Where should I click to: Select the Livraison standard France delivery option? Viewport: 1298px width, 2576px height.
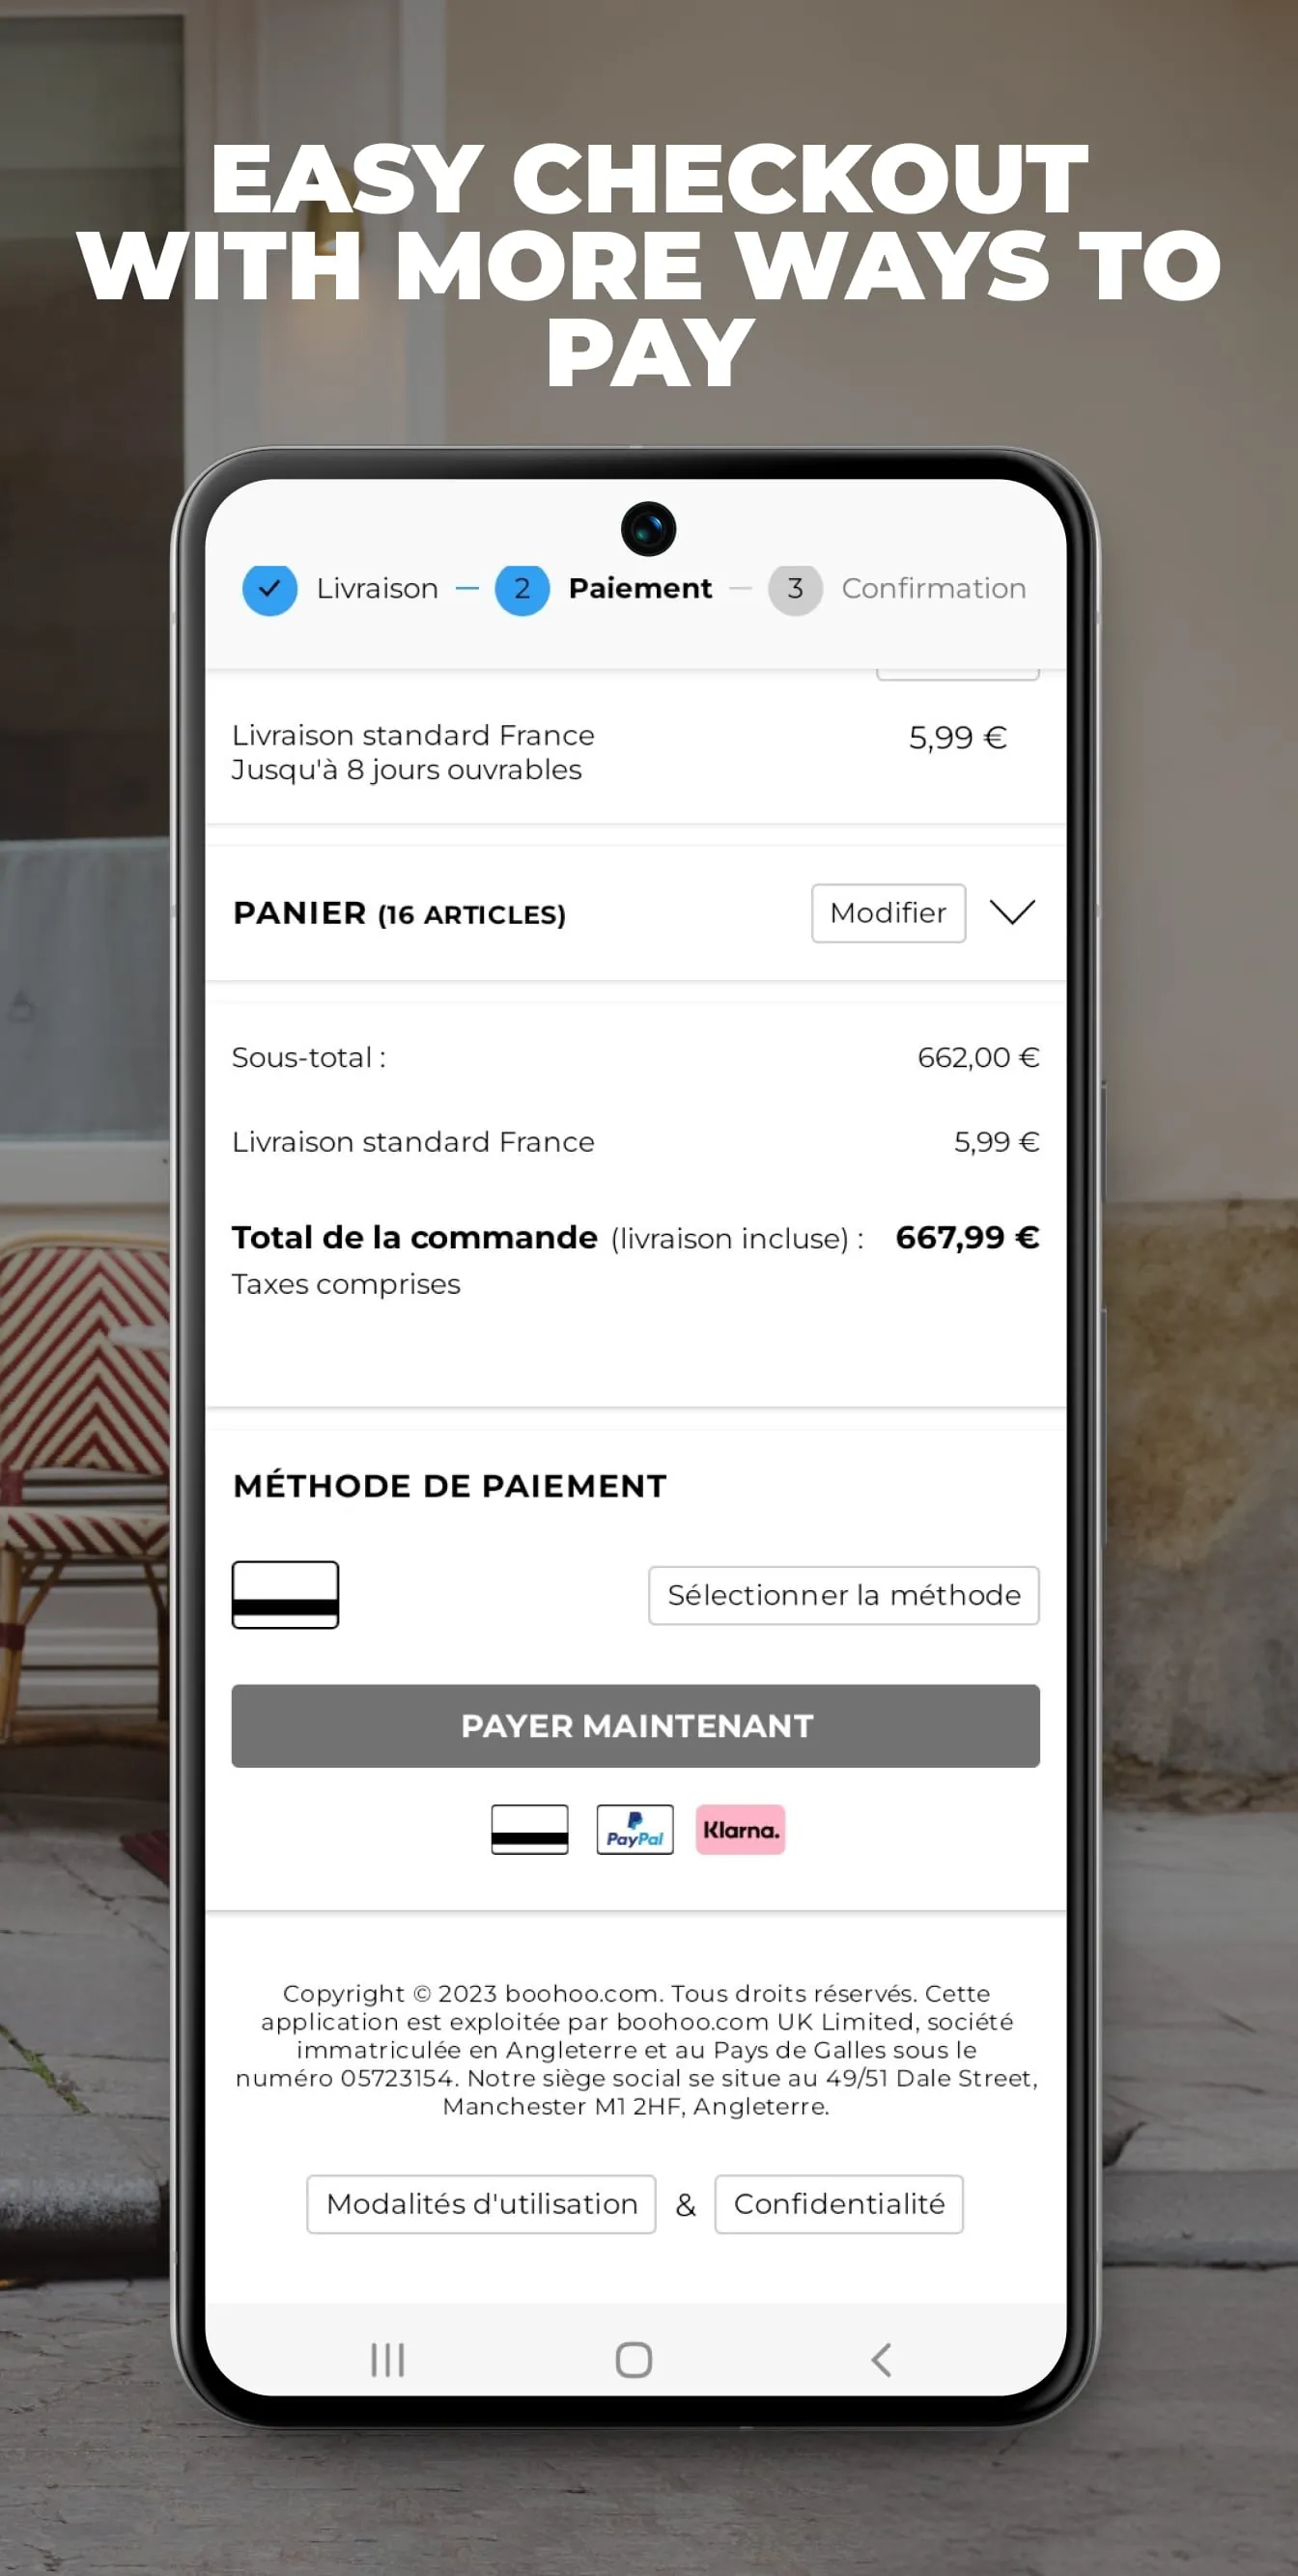pos(635,752)
